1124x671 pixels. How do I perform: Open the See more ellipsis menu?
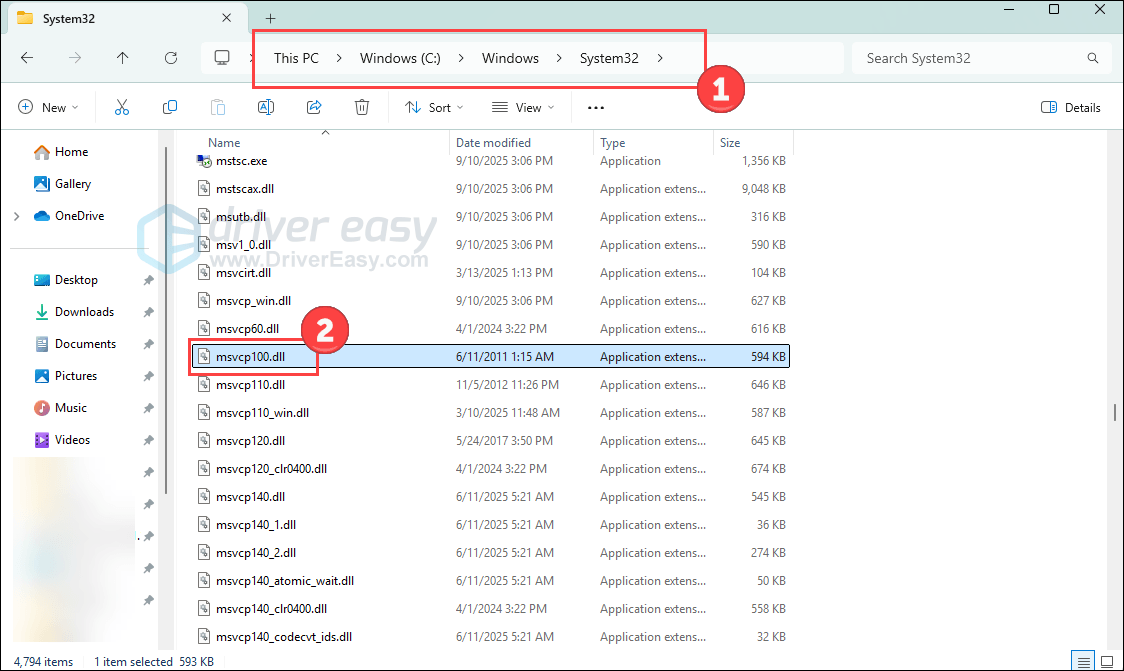(x=596, y=107)
